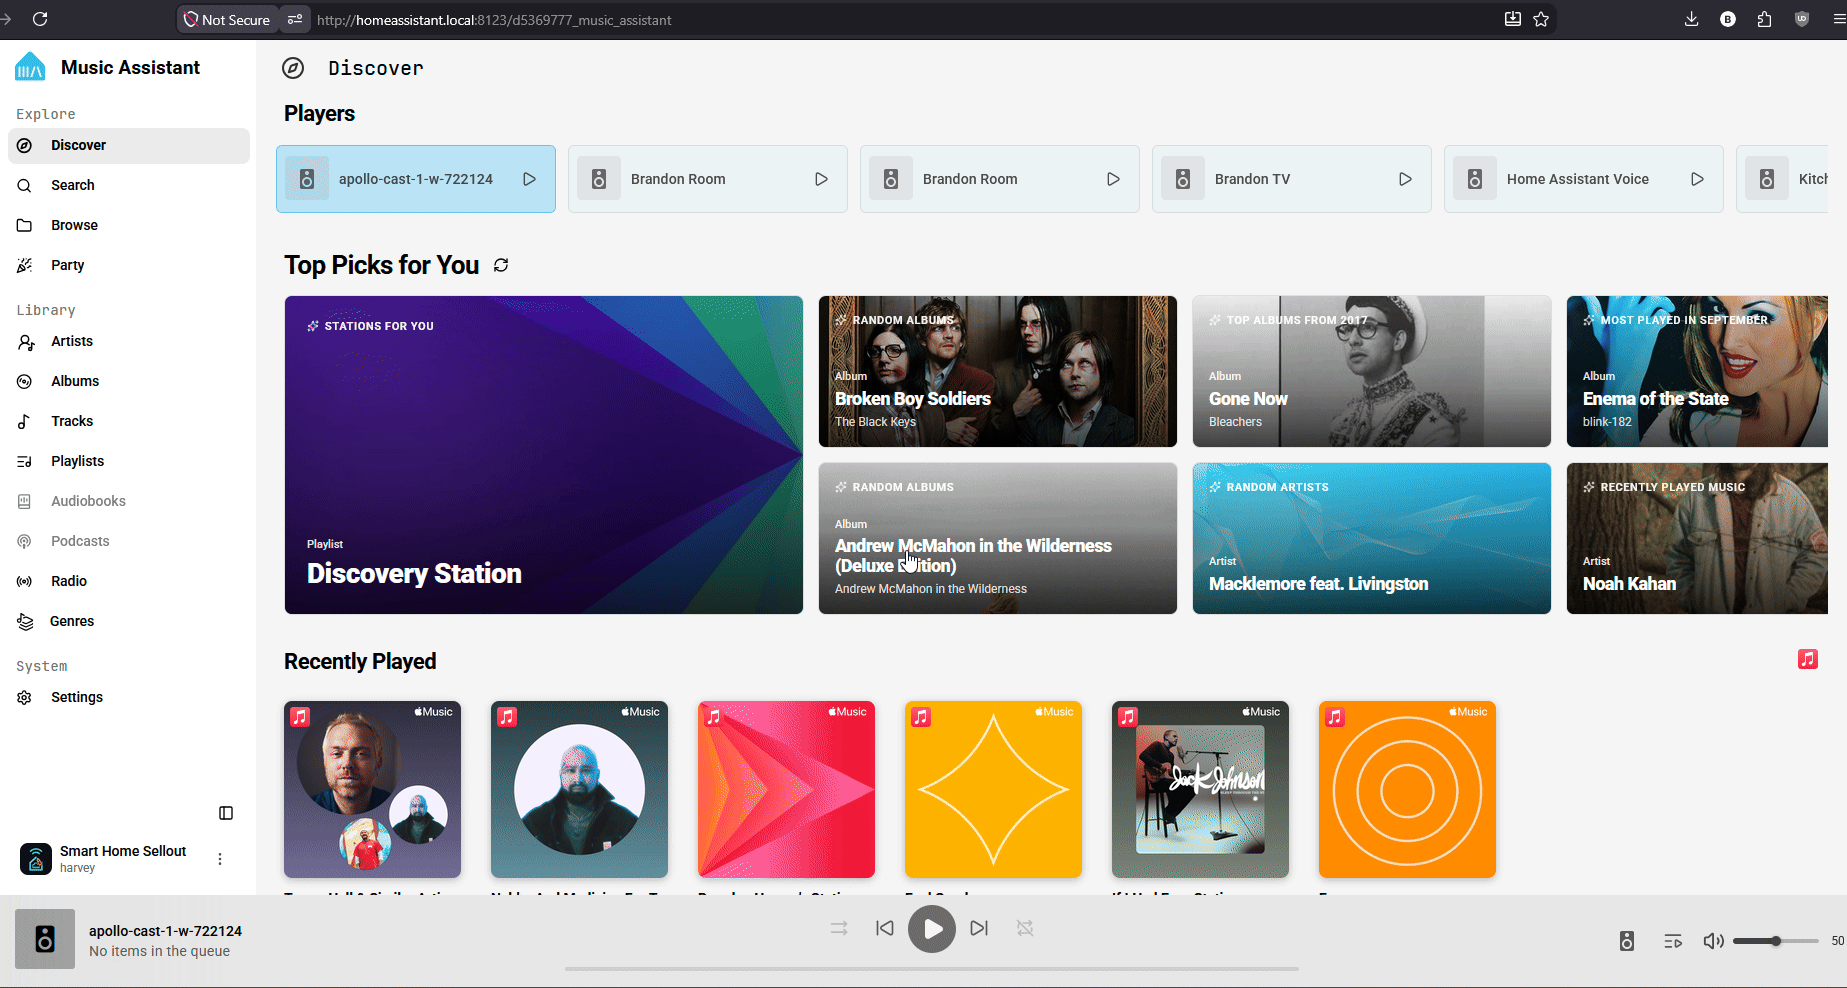This screenshot has height=988, width=1847.
Task: Click the Radio broadcast icon
Action: [x=25, y=581]
